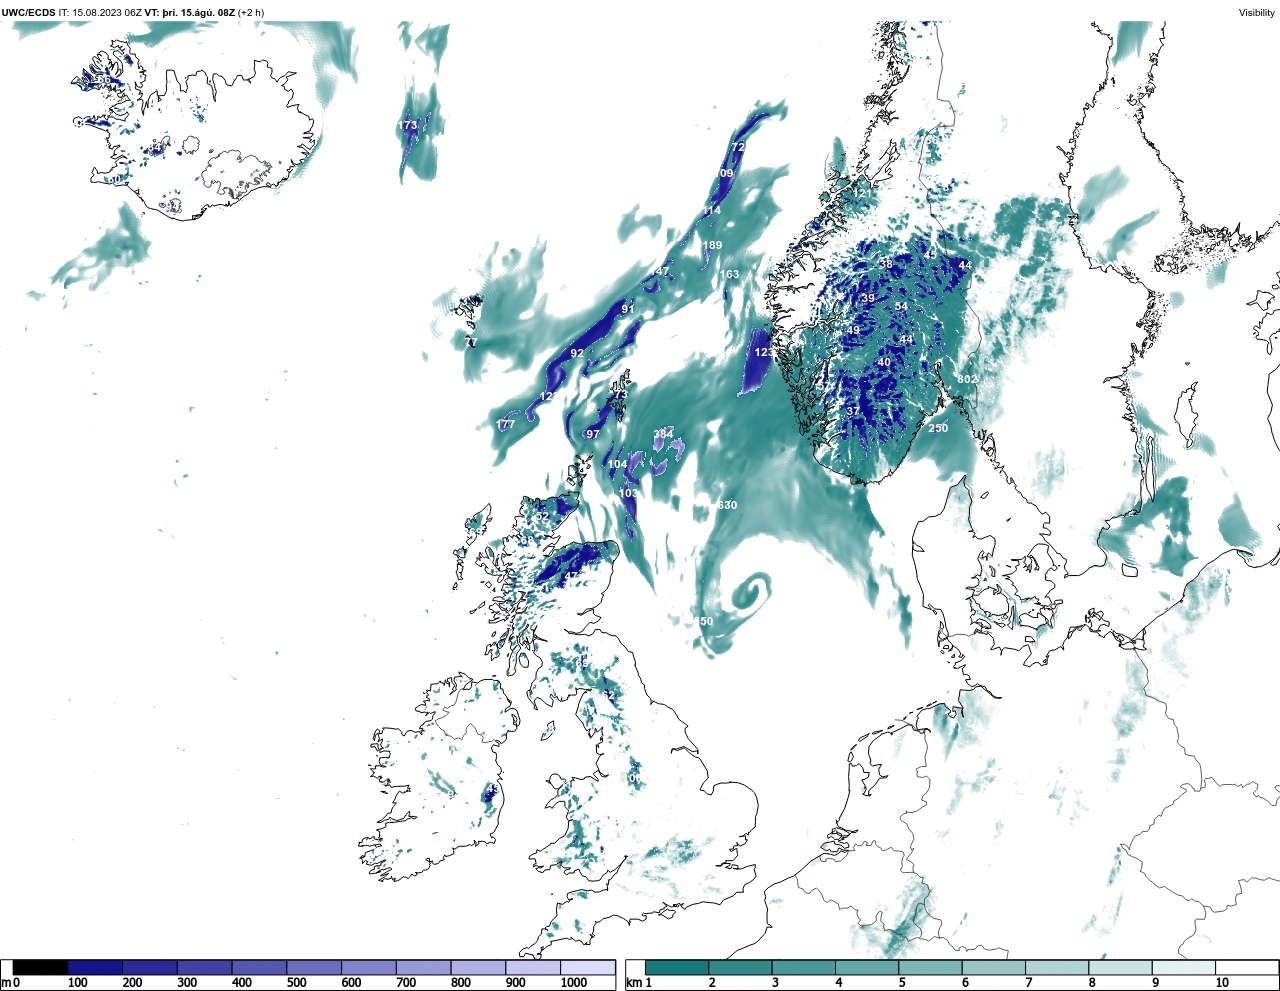The height and width of the screenshot is (991, 1280).
Task: Pick the 500–600 m legend color block
Action: 314,968
